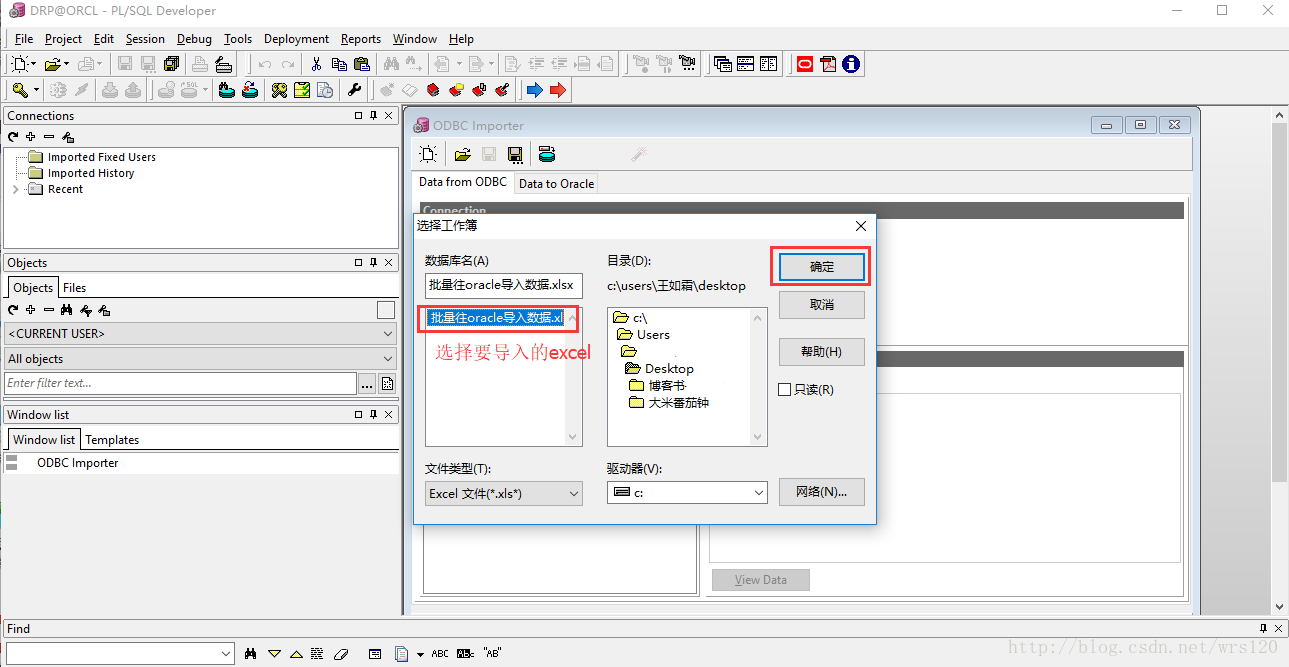Click the yellow triangle icon in Find bar
Viewport: 1289px width, 667px height.
[x=274, y=653]
